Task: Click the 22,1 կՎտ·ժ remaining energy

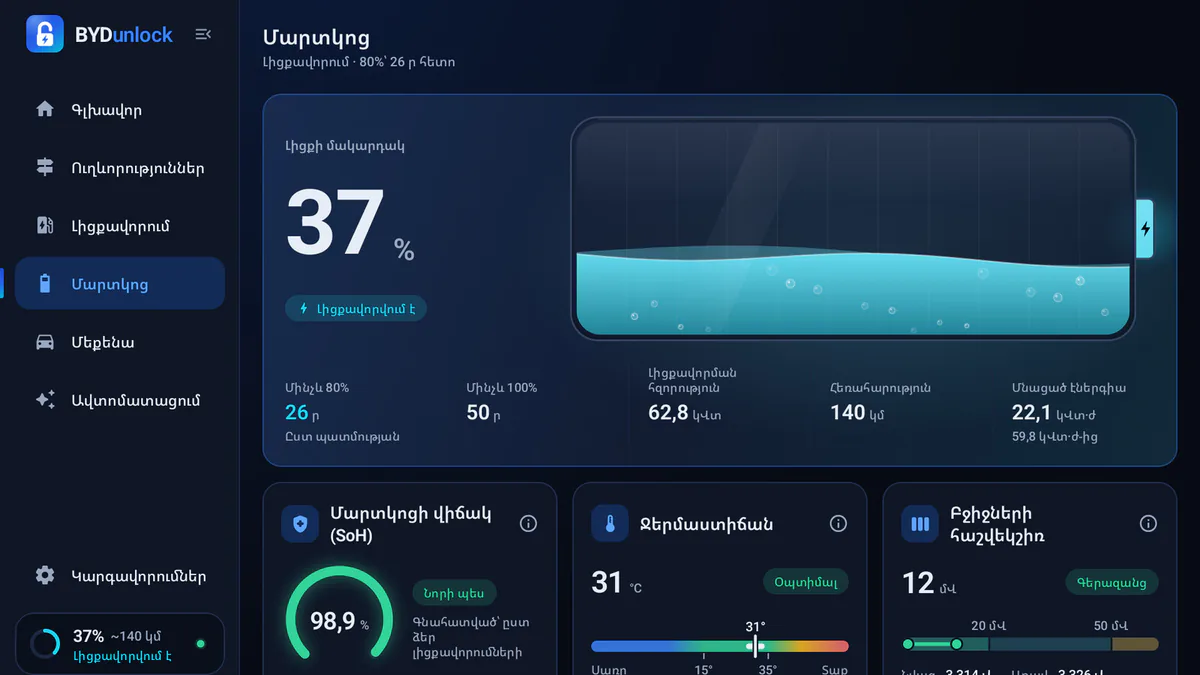Action: [x=1056, y=413]
